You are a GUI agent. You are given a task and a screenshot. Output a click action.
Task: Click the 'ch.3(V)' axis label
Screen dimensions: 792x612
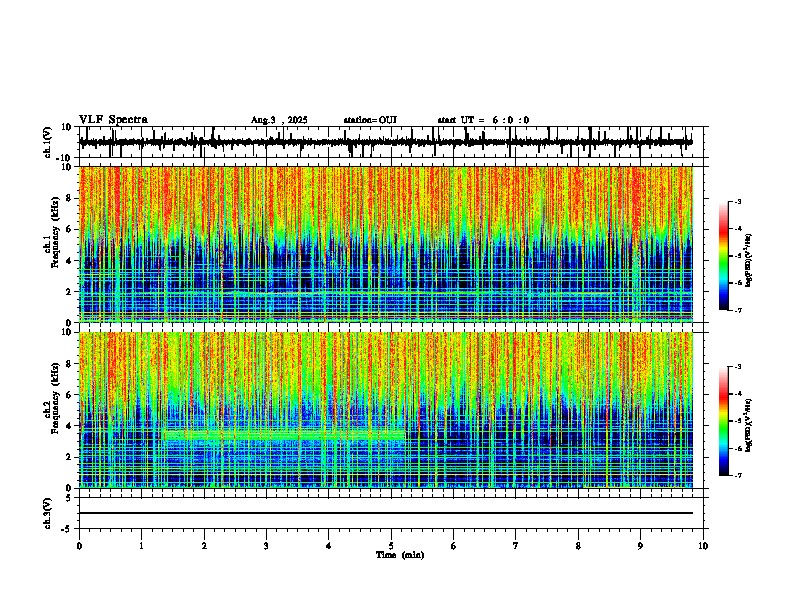[48, 514]
